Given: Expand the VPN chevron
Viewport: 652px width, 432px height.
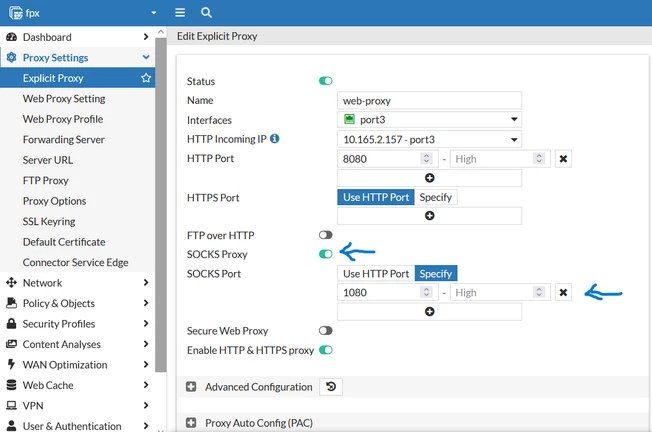Looking at the screenshot, I should [x=146, y=405].
